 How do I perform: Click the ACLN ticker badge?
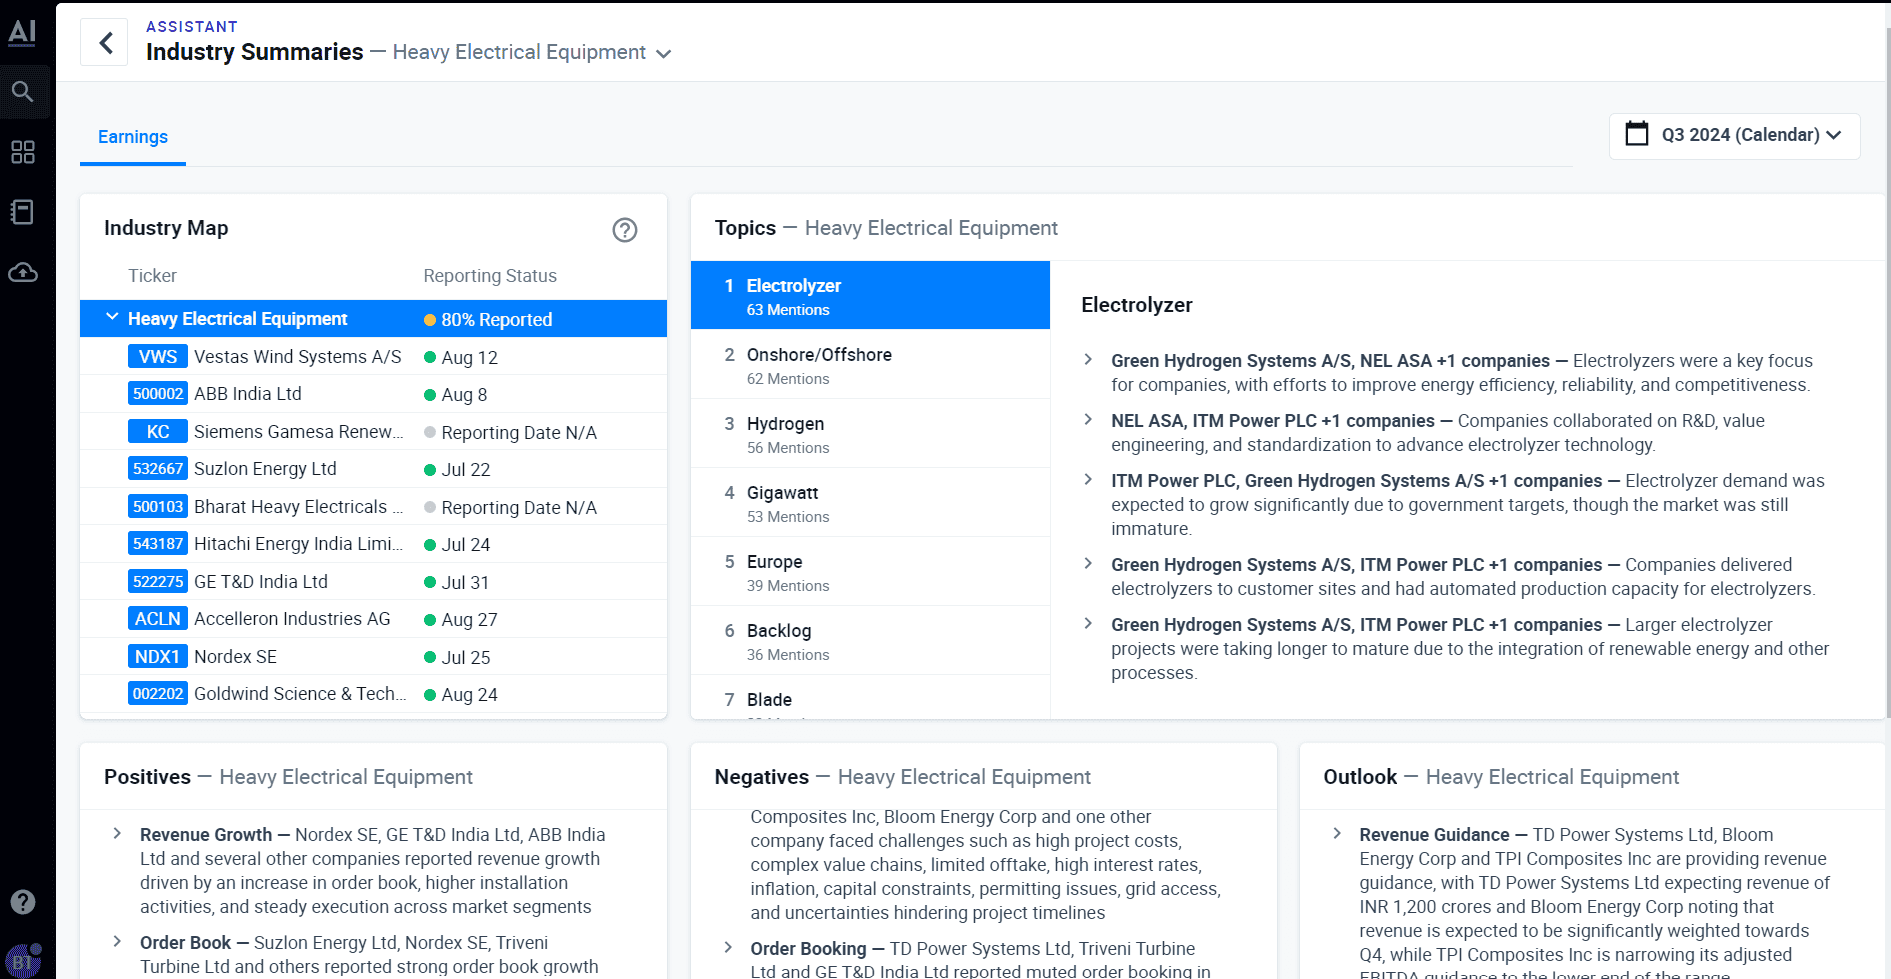coord(158,619)
